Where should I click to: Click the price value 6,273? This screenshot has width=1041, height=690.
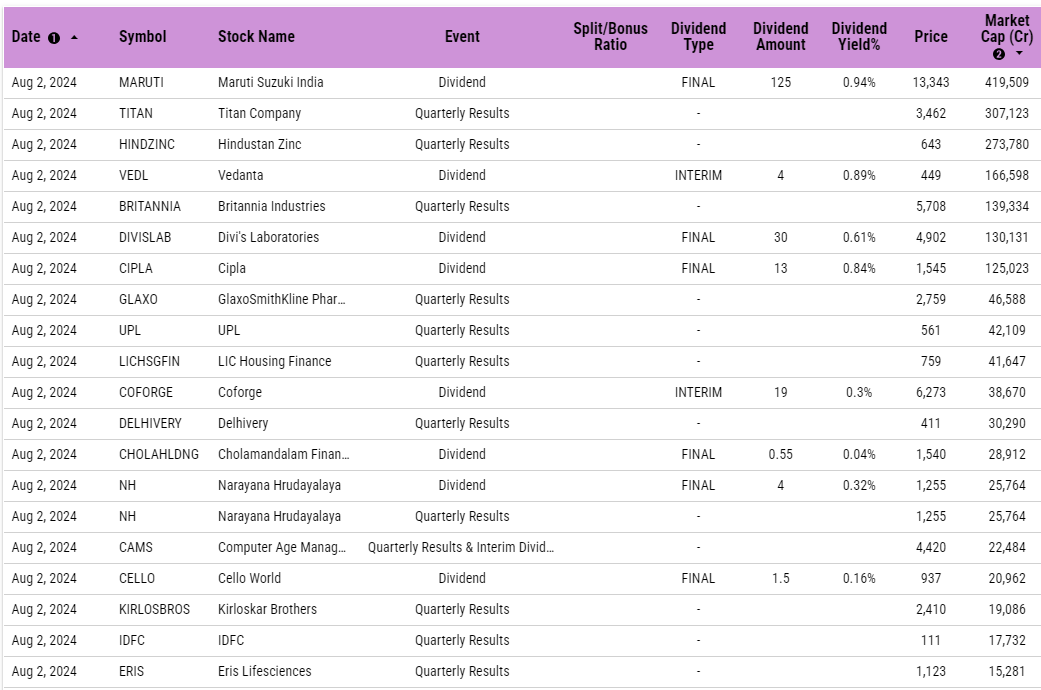point(931,392)
